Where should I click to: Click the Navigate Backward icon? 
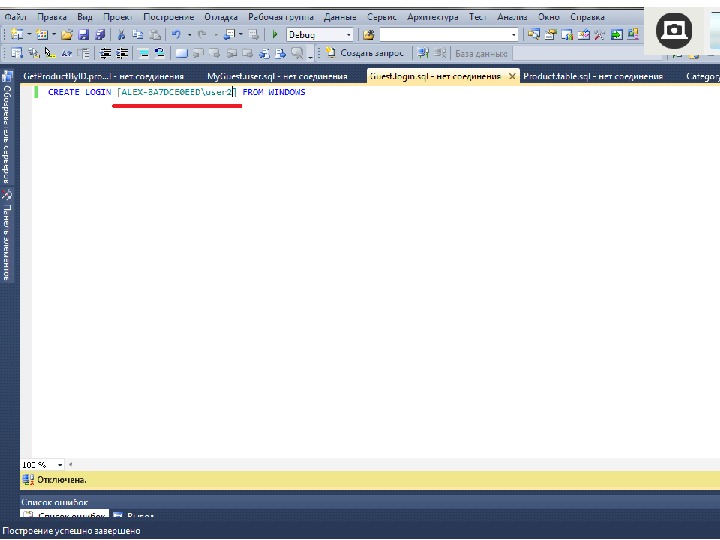click(x=230, y=34)
